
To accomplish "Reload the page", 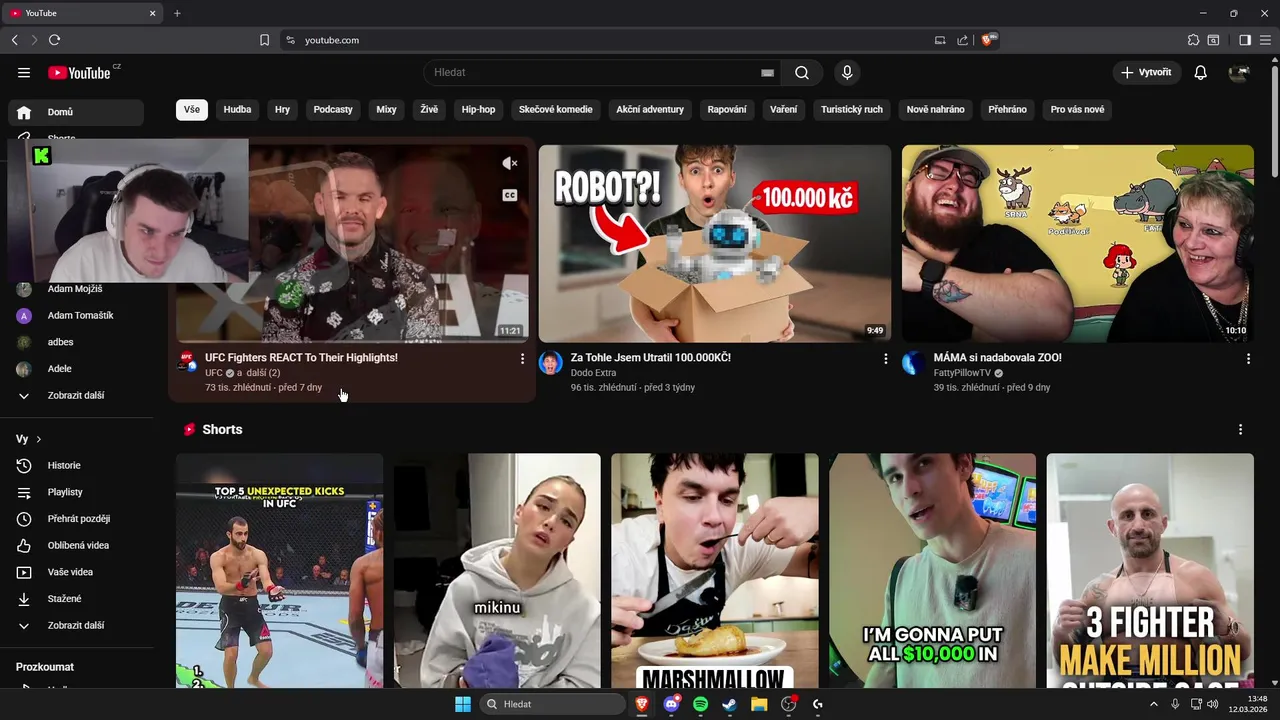I will [x=54, y=40].
